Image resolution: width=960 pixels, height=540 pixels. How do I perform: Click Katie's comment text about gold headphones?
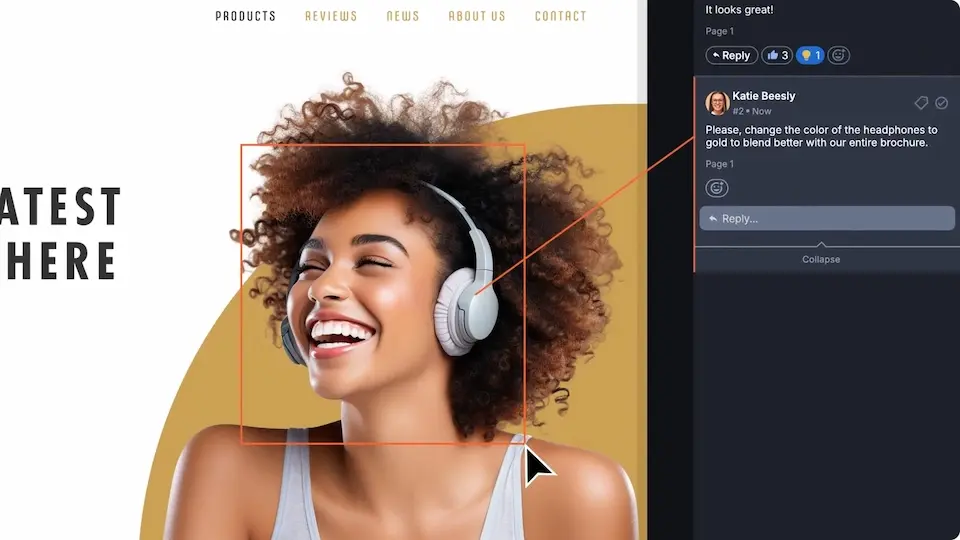pos(820,136)
